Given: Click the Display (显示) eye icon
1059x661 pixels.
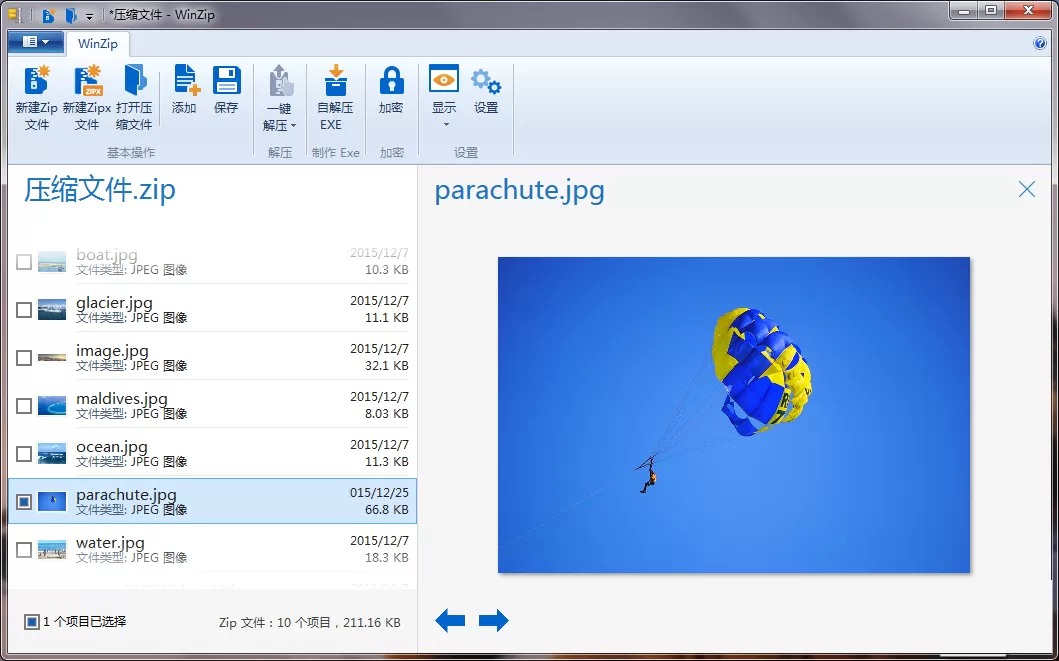Looking at the screenshot, I should click(444, 80).
